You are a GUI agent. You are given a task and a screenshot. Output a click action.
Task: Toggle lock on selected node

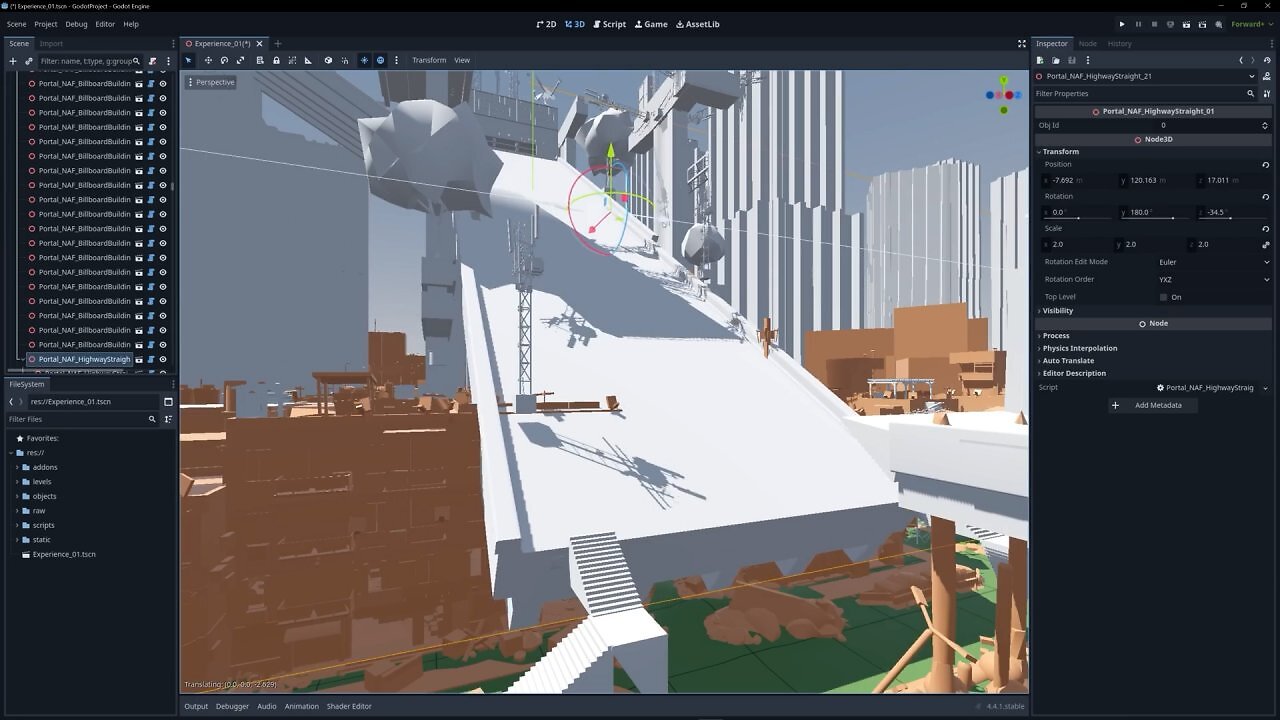(x=276, y=60)
